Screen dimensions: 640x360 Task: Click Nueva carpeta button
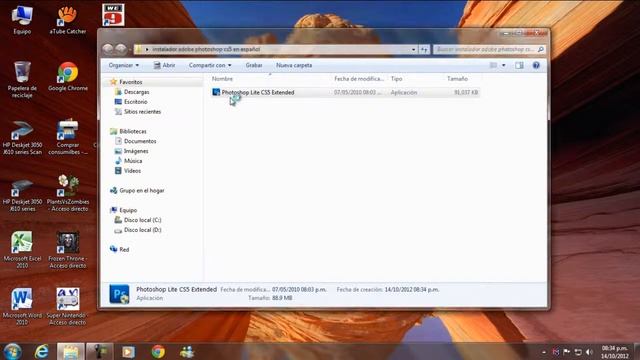294,65
